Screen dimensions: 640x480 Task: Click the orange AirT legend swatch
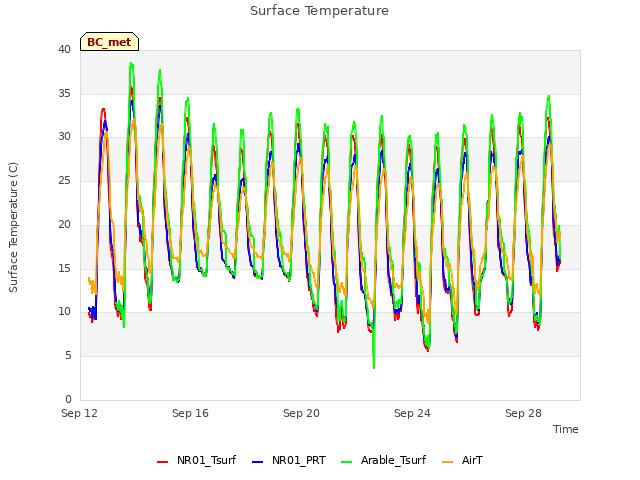point(448,462)
